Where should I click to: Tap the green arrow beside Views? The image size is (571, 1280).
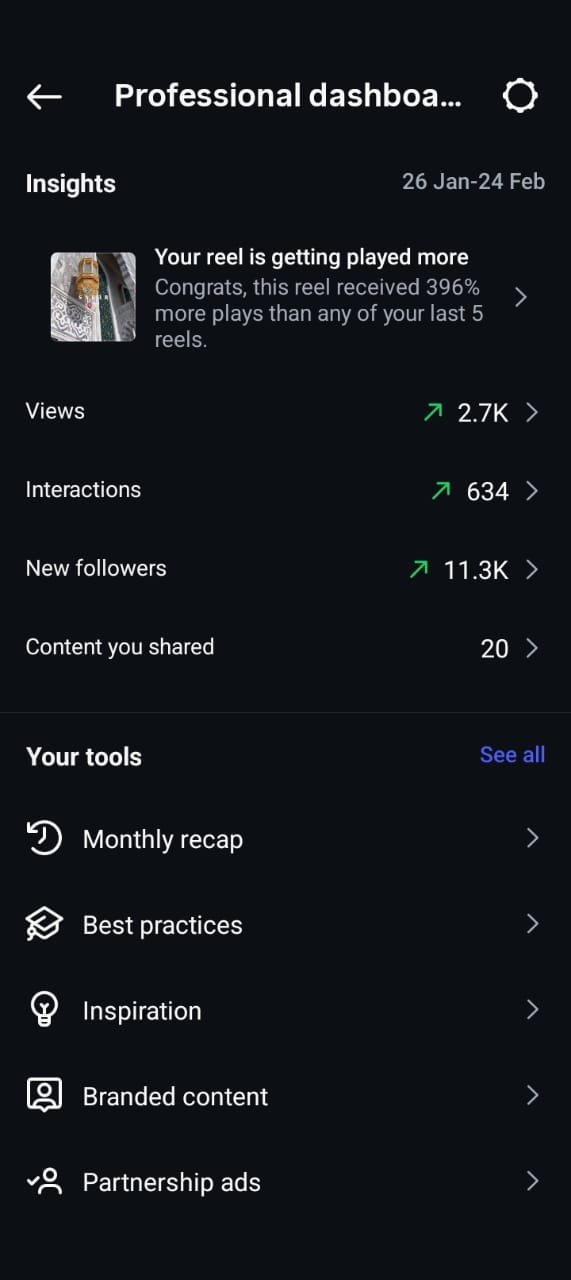pos(433,412)
